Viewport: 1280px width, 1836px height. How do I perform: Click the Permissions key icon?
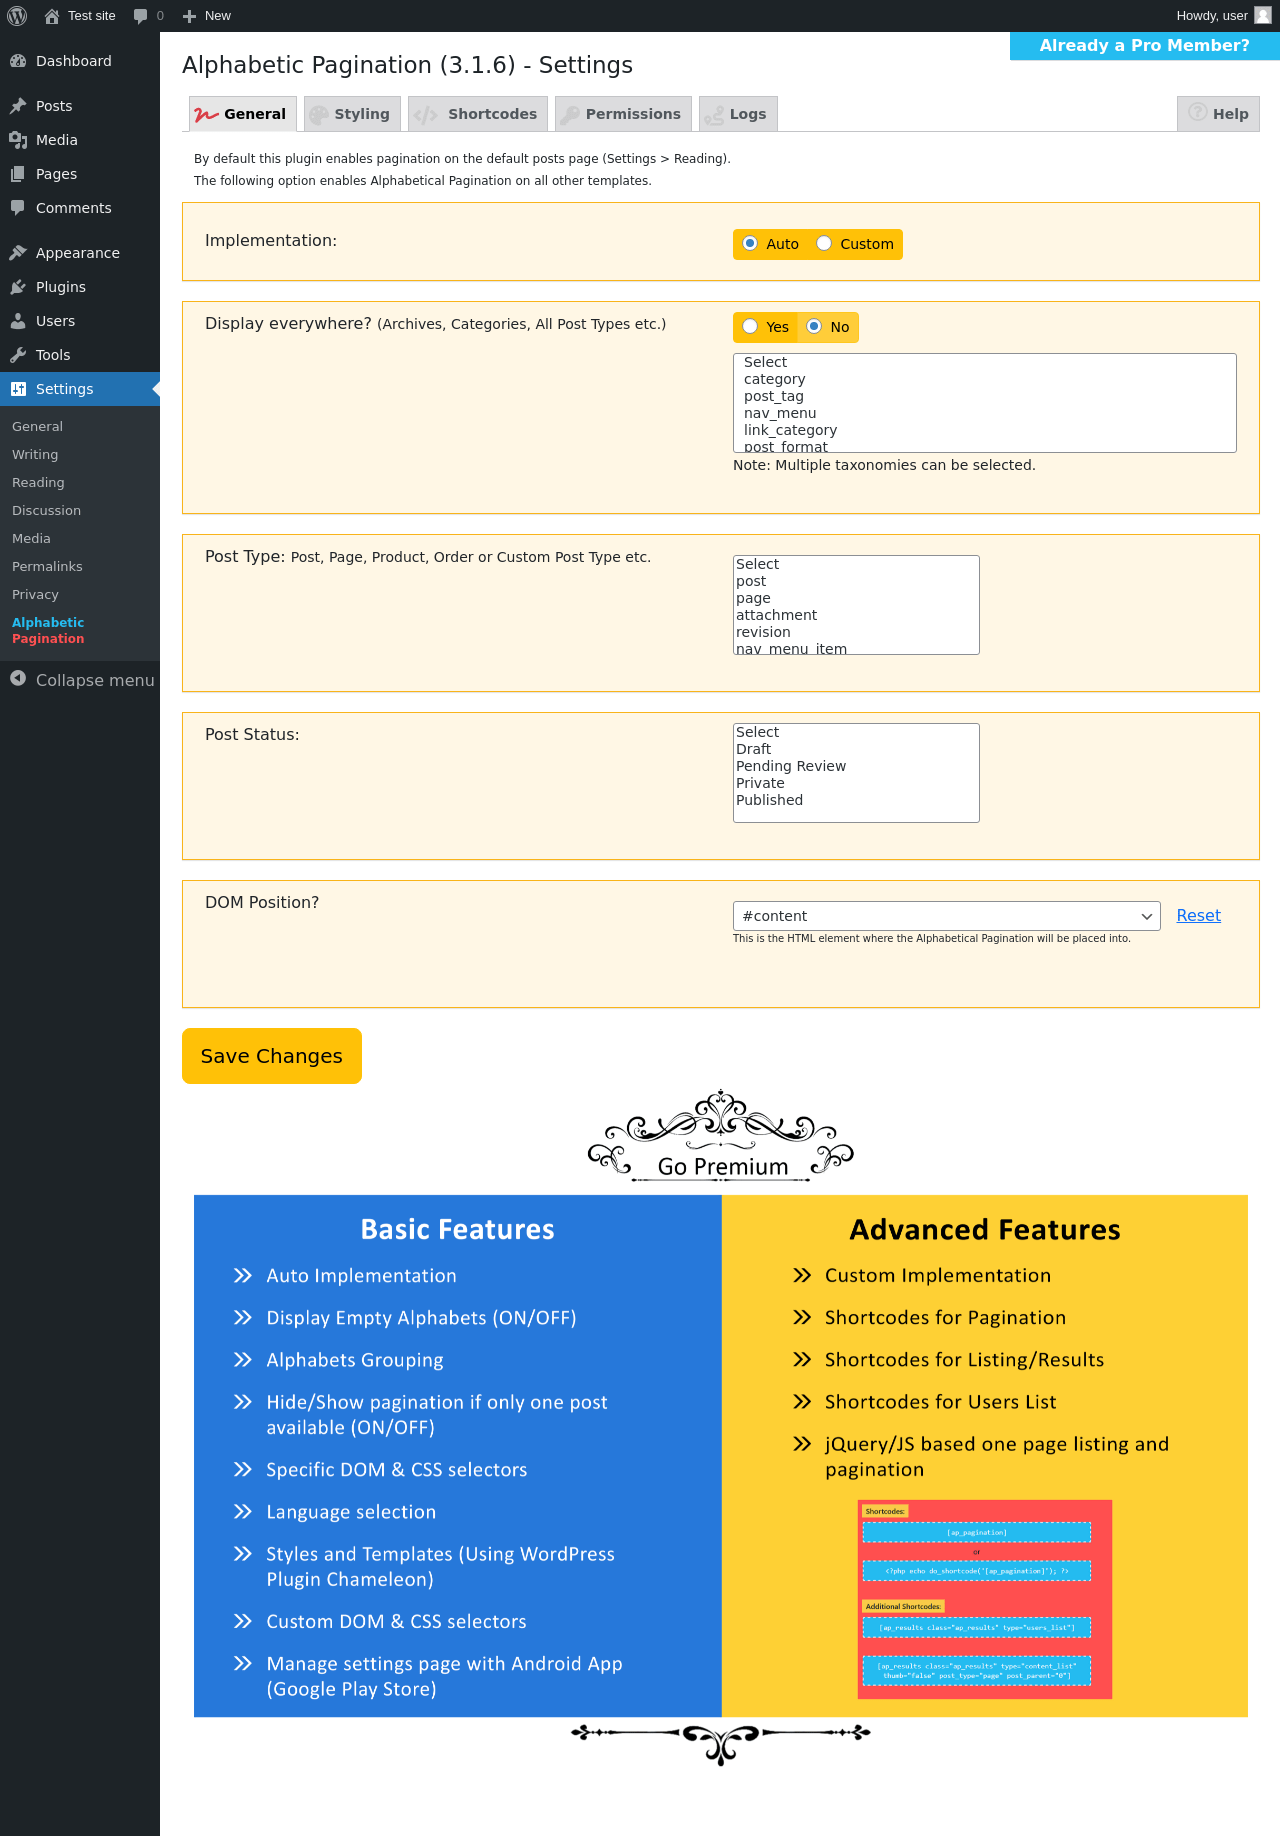(x=571, y=115)
